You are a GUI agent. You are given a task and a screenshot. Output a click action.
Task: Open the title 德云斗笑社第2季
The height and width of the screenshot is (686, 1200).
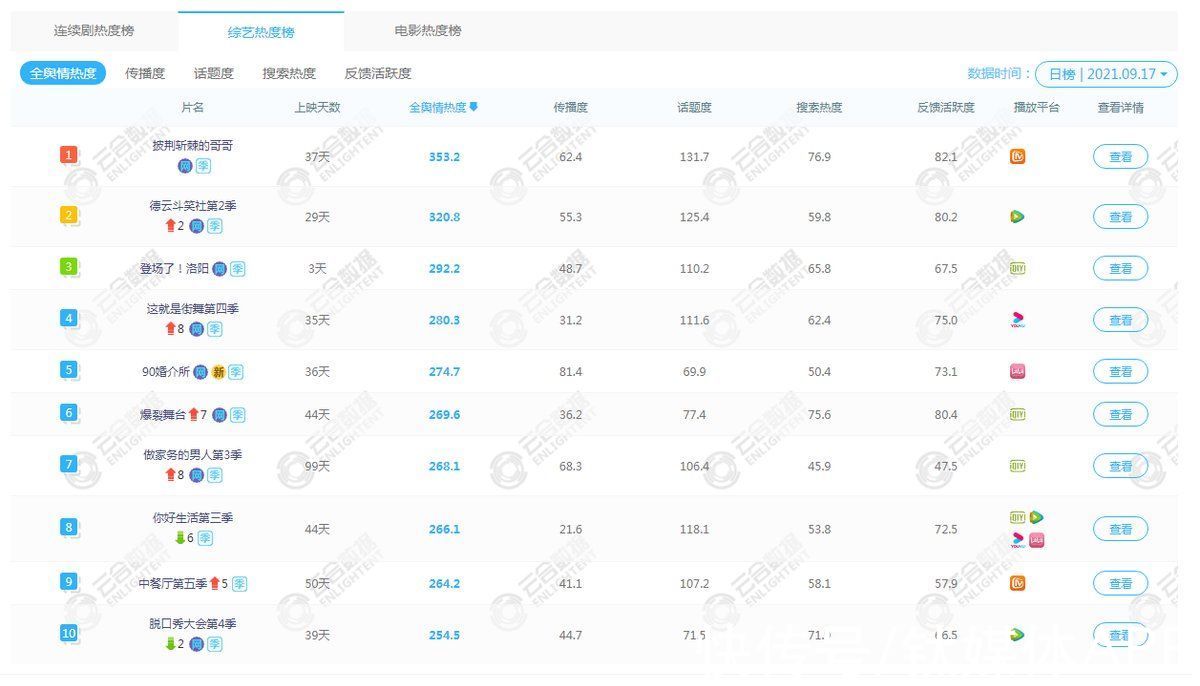pyautogui.click(x=192, y=206)
